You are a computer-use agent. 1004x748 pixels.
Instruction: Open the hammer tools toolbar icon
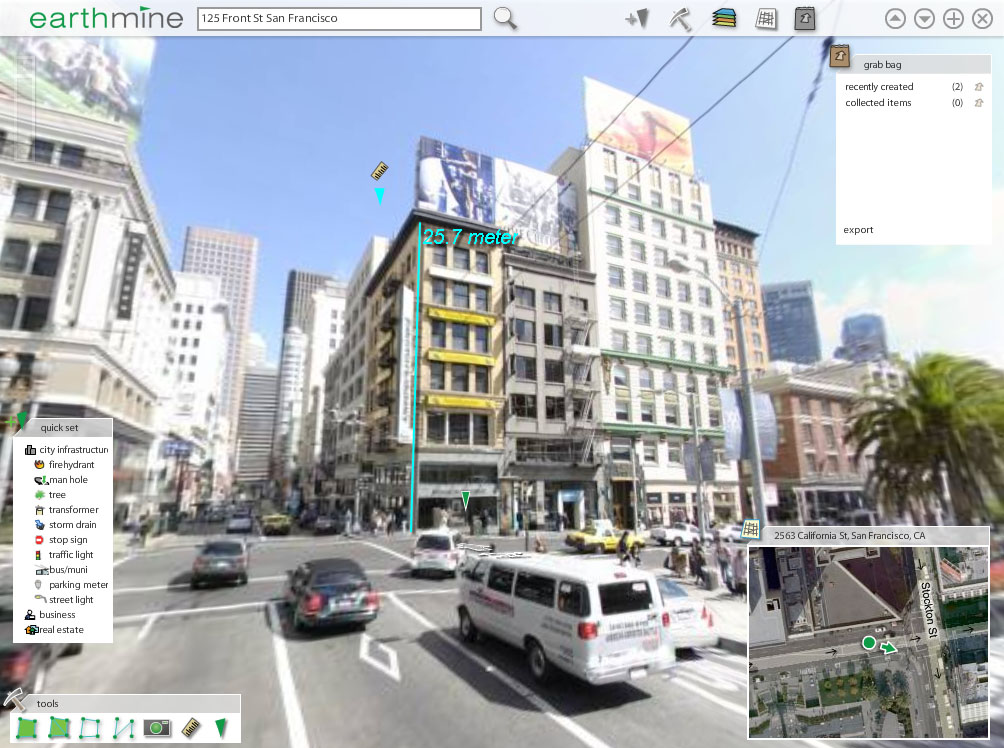(x=681, y=19)
